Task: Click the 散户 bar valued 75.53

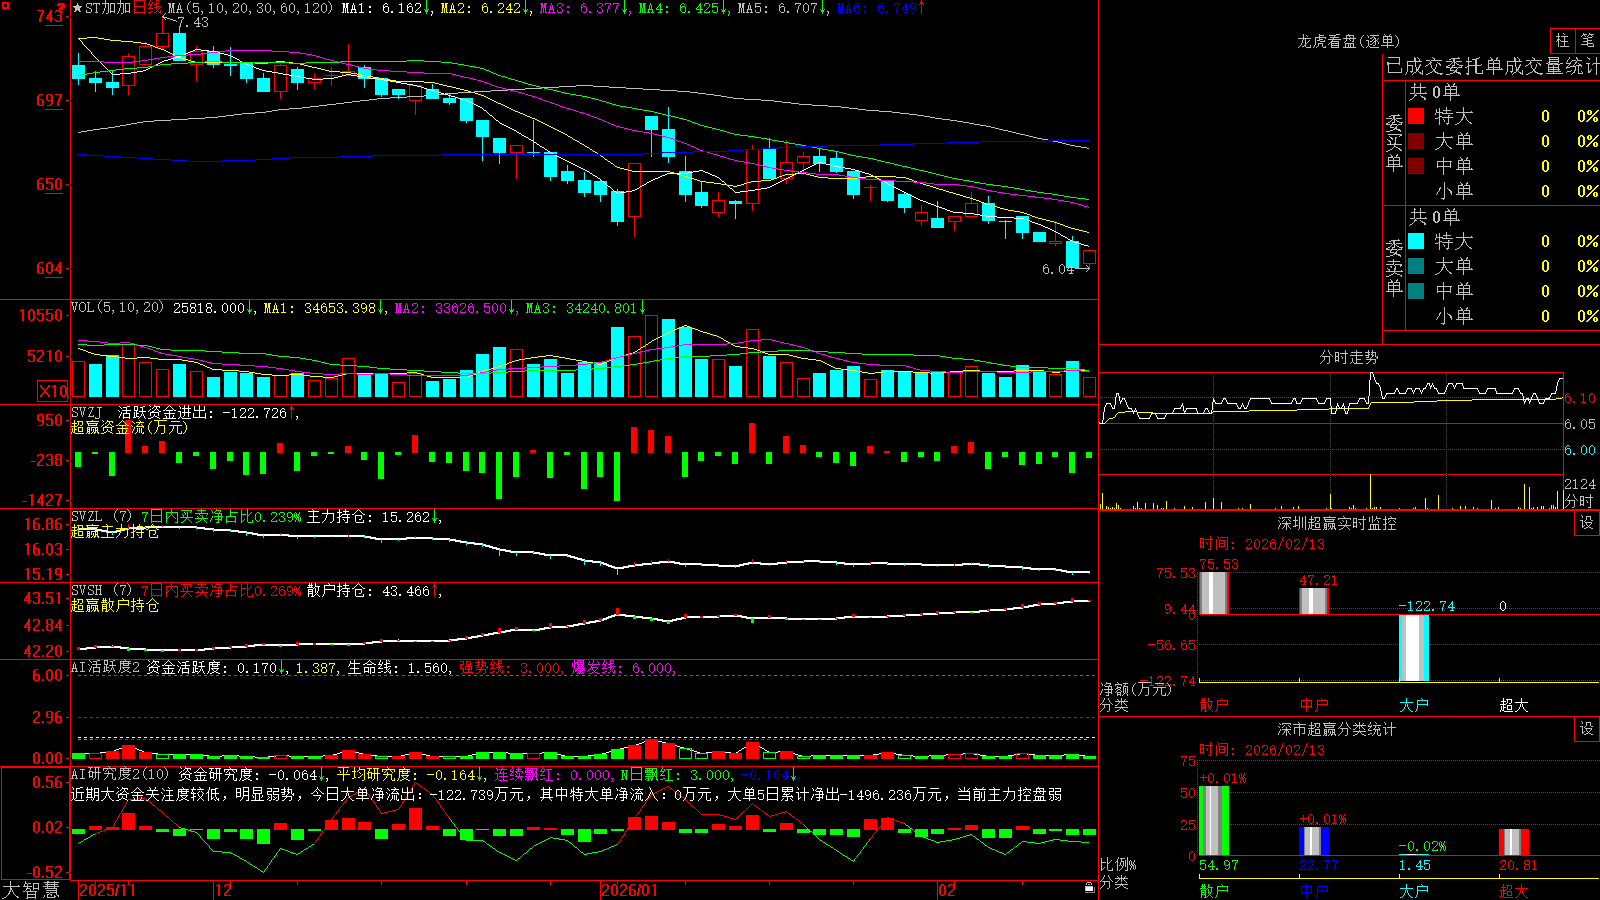Action: pyautogui.click(x=1213, y=593)
